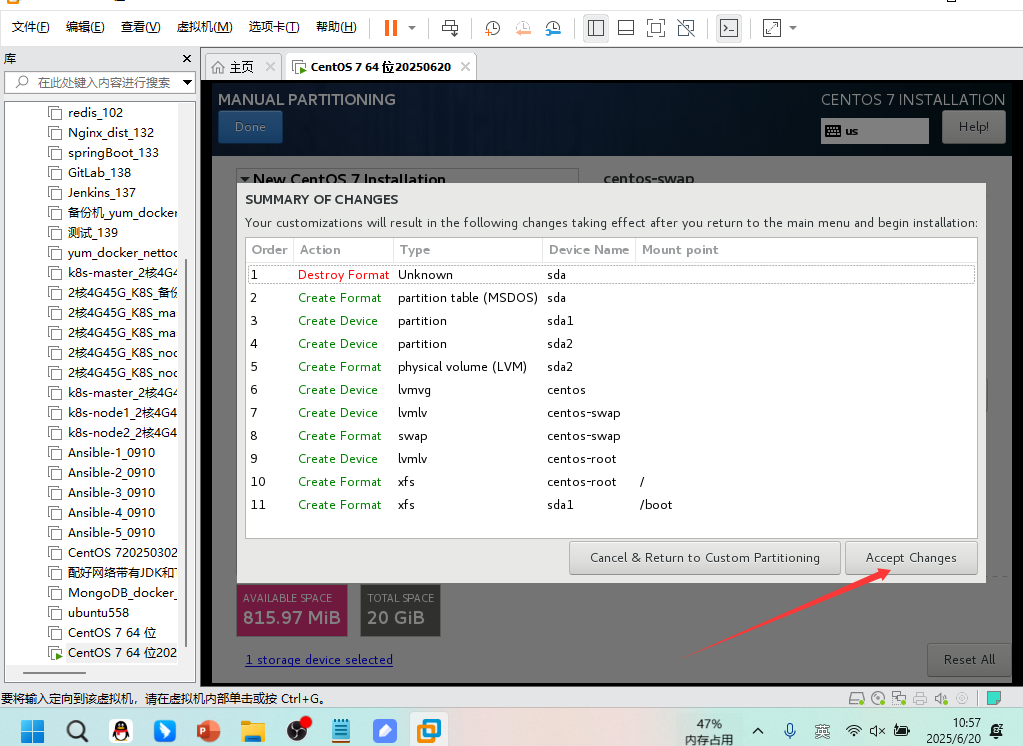
Task: Click the CD/DVD device status icon
Action: coord(877,697)
